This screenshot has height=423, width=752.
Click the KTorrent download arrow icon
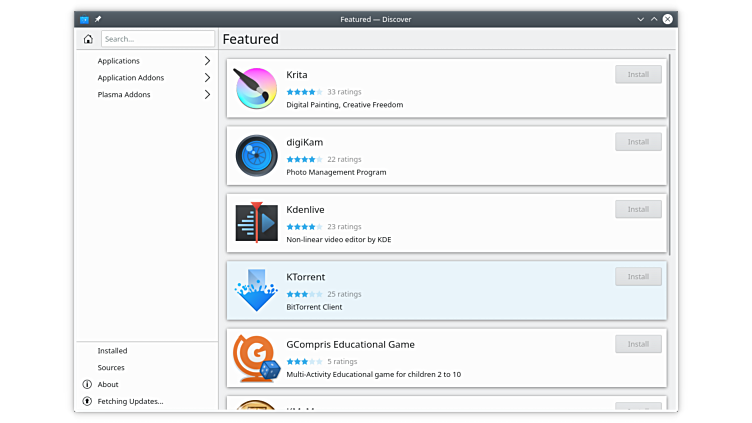[x=256, y=291]
